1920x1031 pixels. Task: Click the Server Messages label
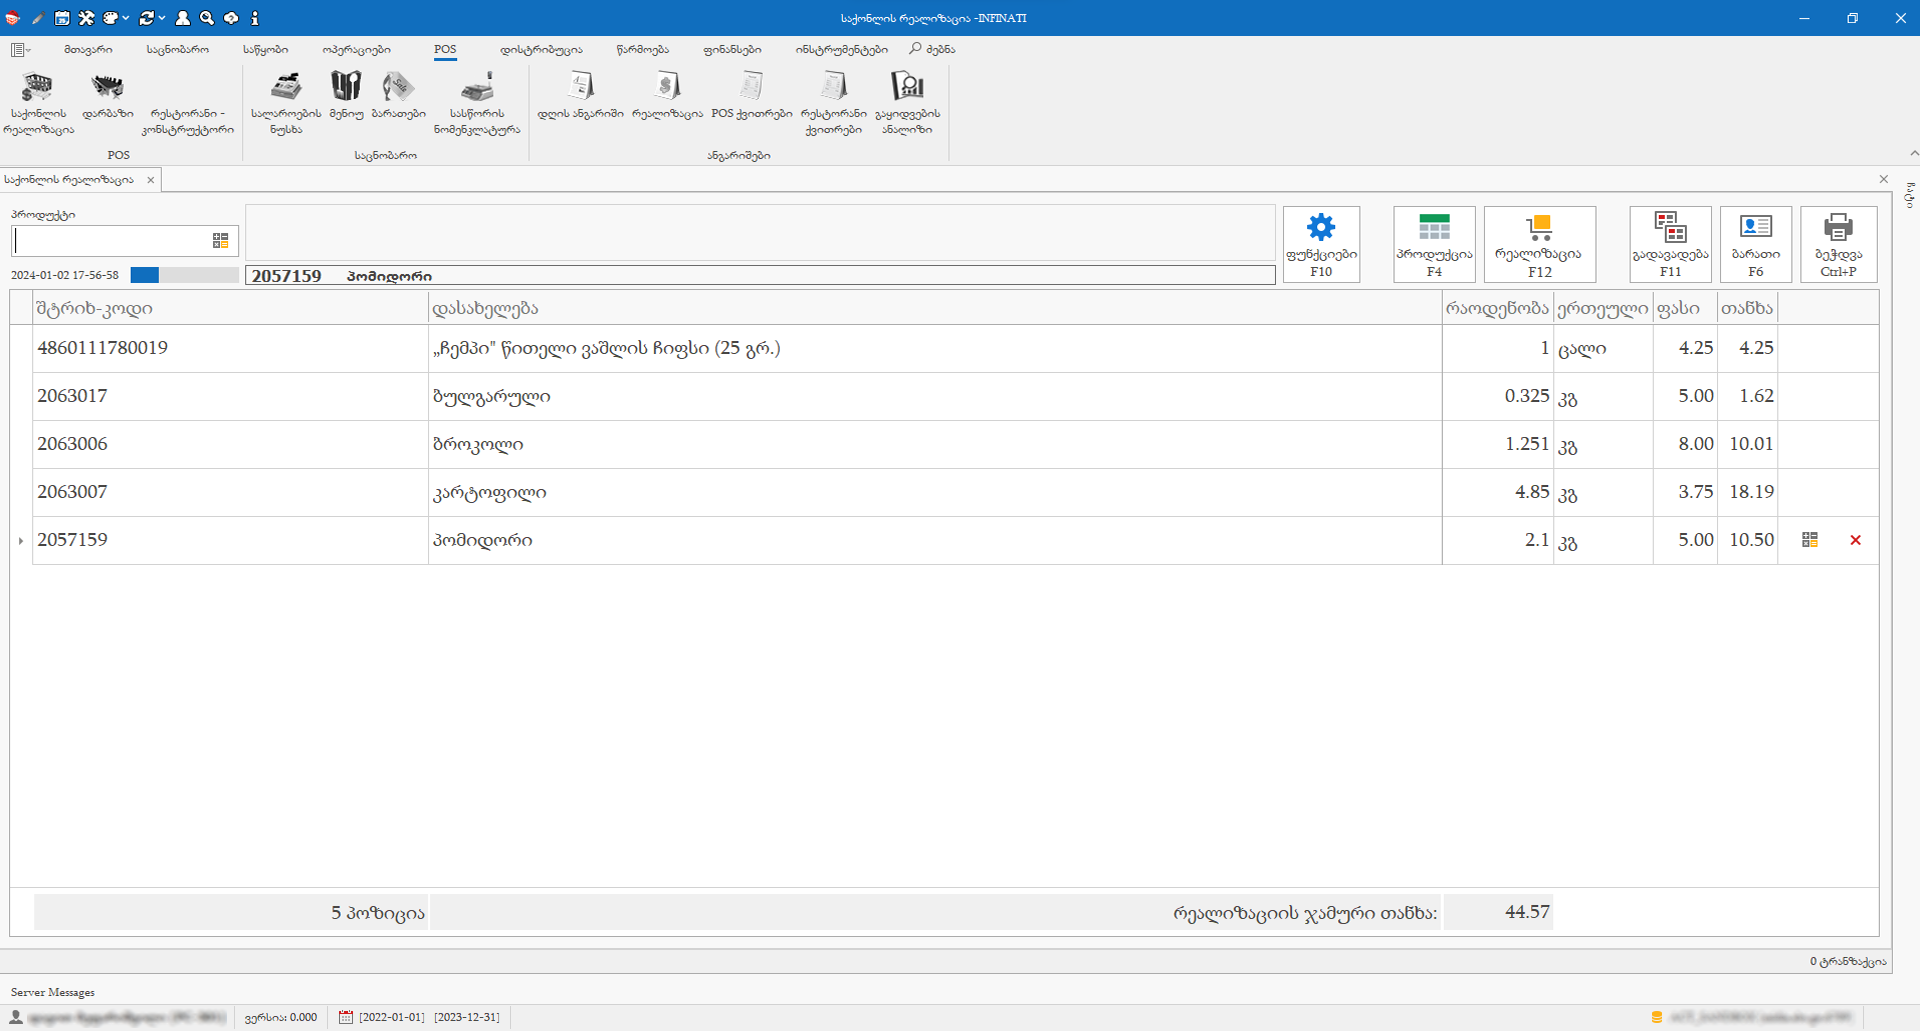click(x=53, y=992)
